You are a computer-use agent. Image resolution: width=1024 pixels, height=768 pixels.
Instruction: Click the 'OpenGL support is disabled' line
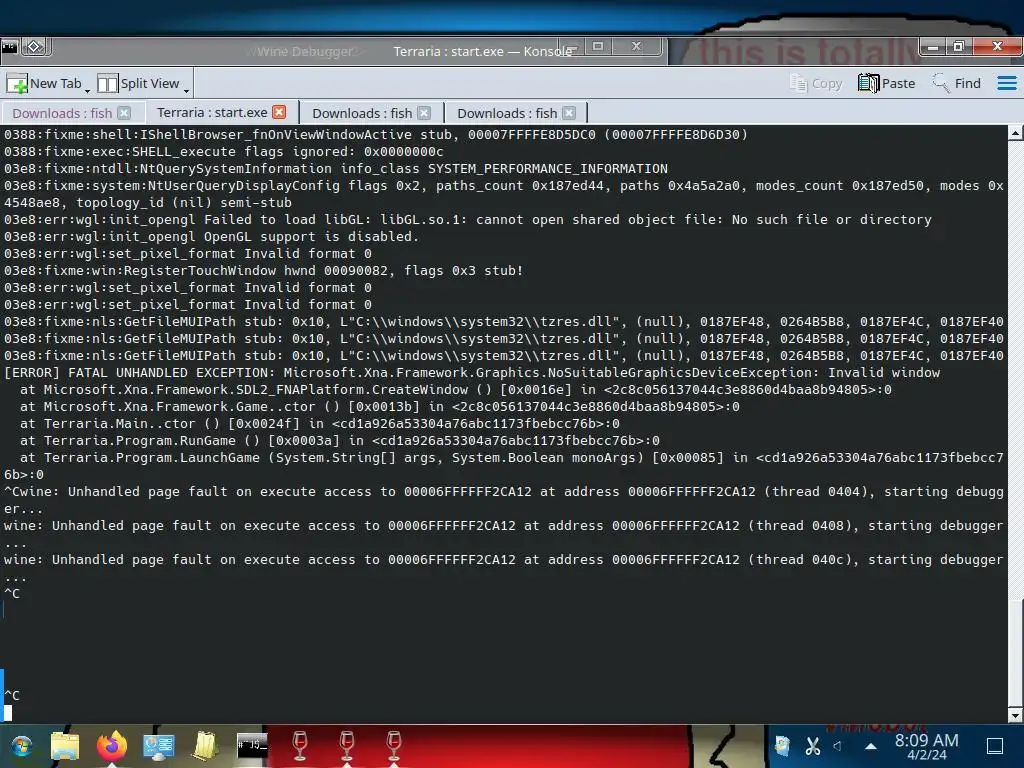[x=211, y=236]
